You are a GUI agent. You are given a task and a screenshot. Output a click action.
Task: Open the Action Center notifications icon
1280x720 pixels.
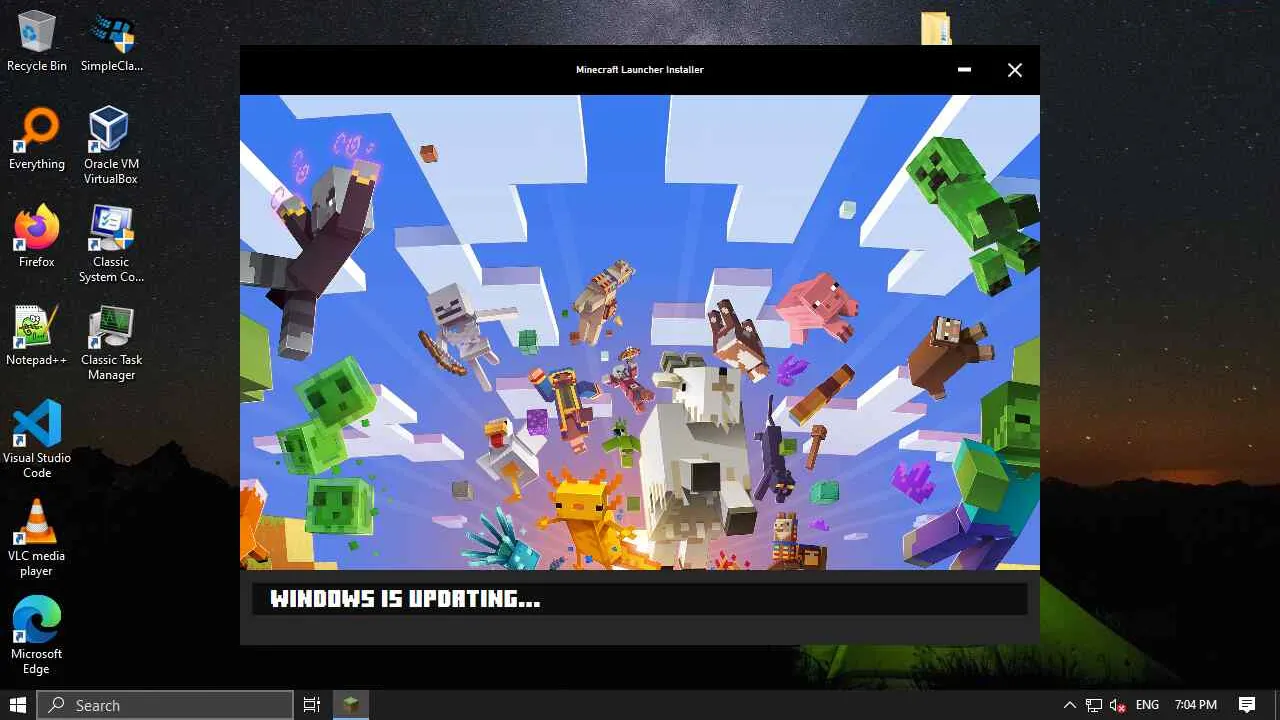[x=1247, y=705]
